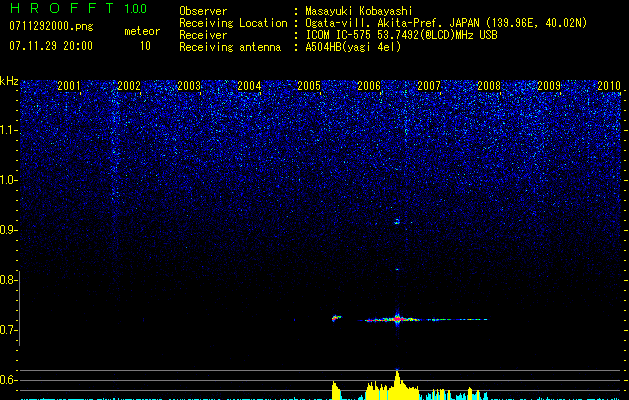Click the 2009 time axis marker
Image resolution: width=629 pixels, height=400 pixels.
click(x=549, y=85)
